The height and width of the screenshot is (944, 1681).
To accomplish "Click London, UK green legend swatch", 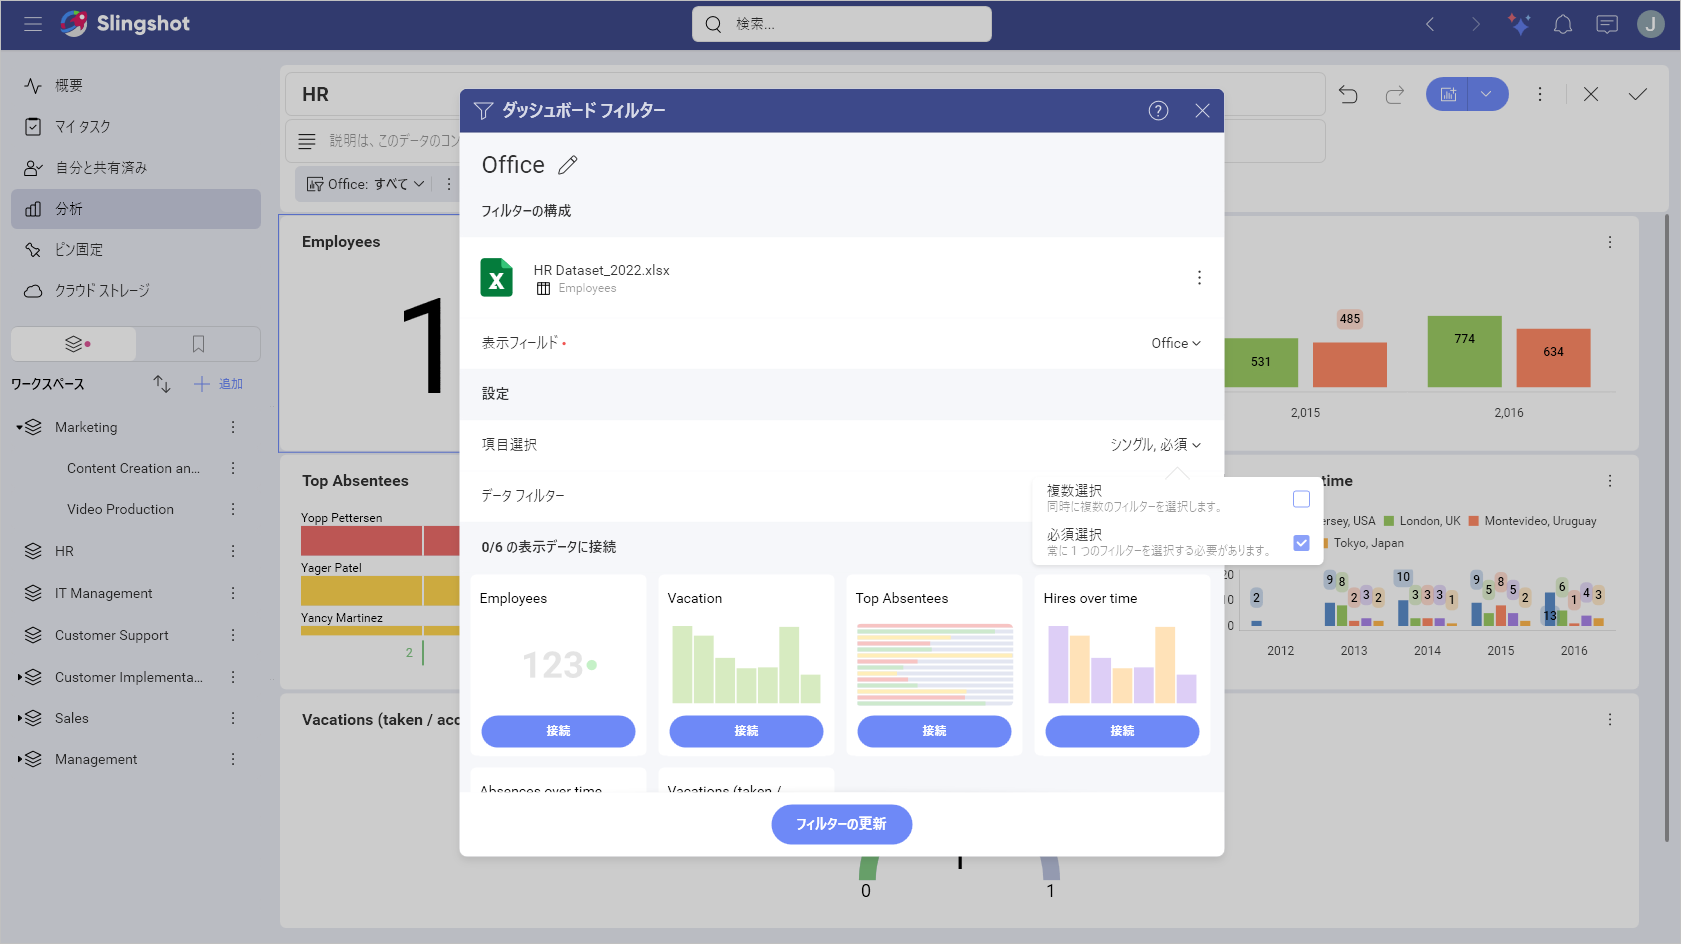I will tap(1389, 521).
